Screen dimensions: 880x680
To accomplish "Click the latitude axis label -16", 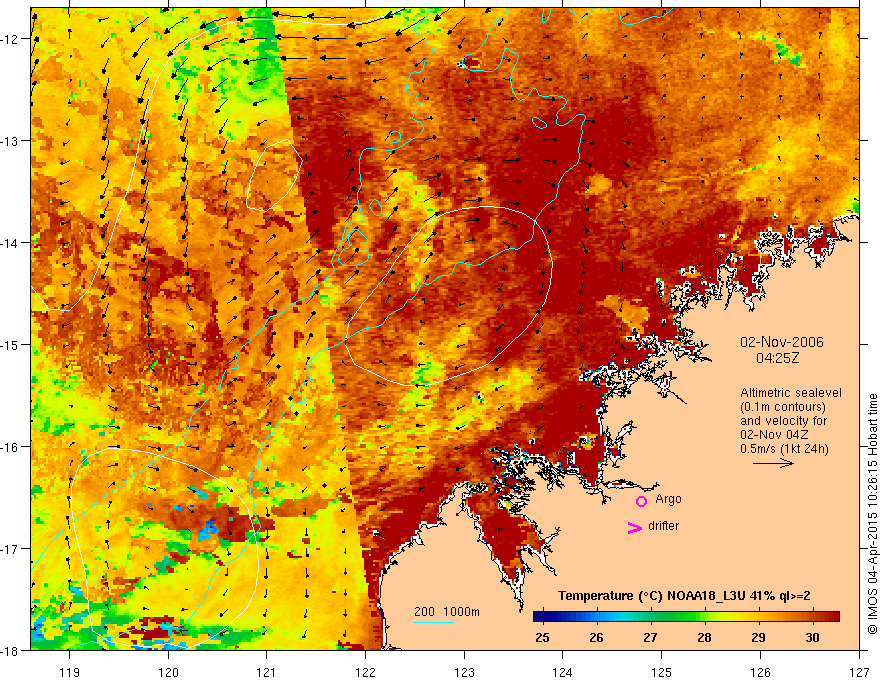I will [10, 447].
